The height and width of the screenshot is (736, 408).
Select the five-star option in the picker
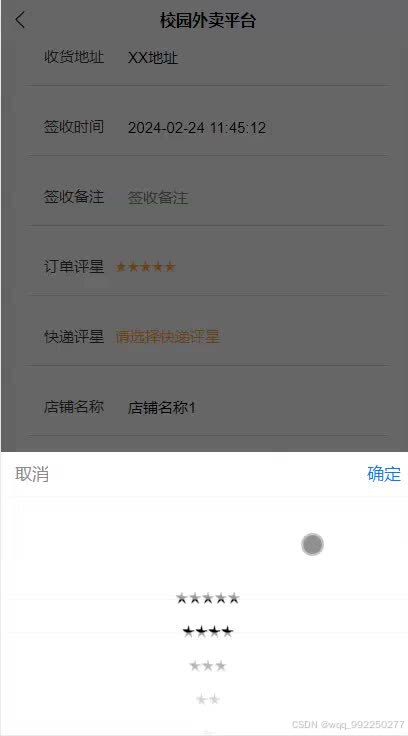click(208, 598)
